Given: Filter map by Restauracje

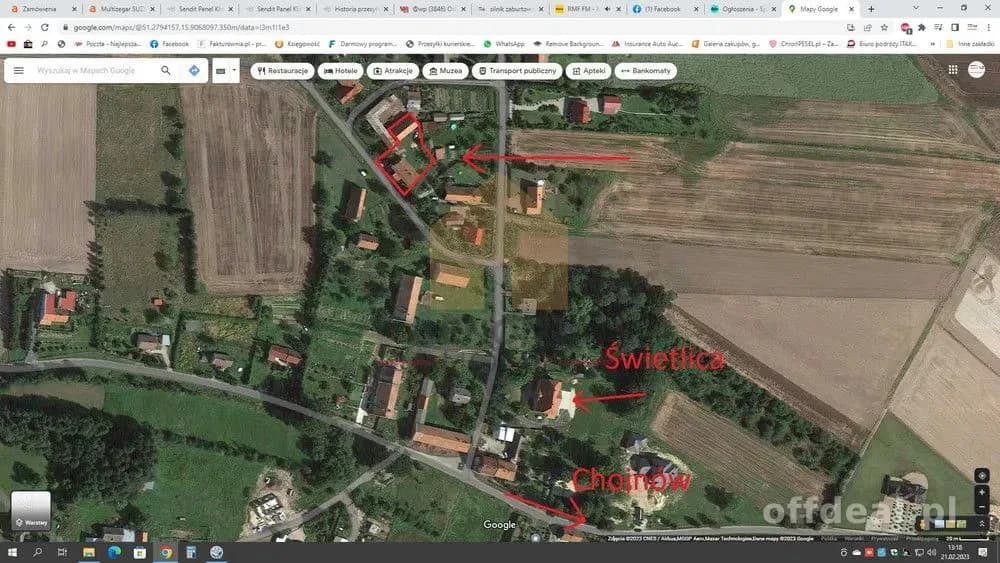Looking at the screenshot, I should pyautogui.click(x=283, y=71).
